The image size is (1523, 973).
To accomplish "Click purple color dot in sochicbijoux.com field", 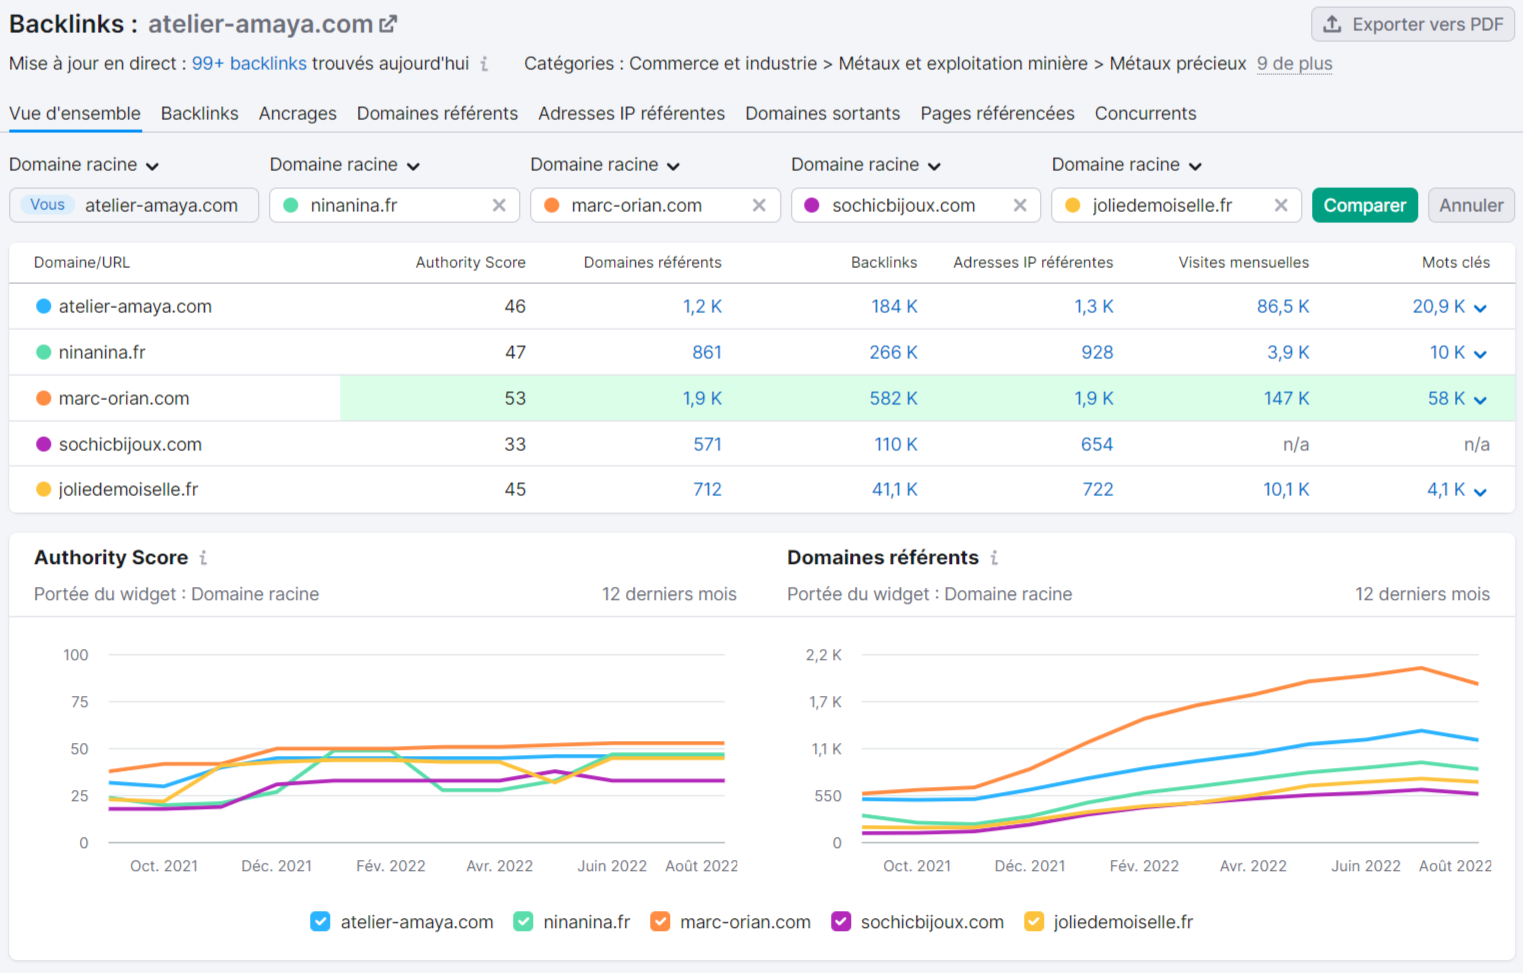I will click(x=812, y=205).
